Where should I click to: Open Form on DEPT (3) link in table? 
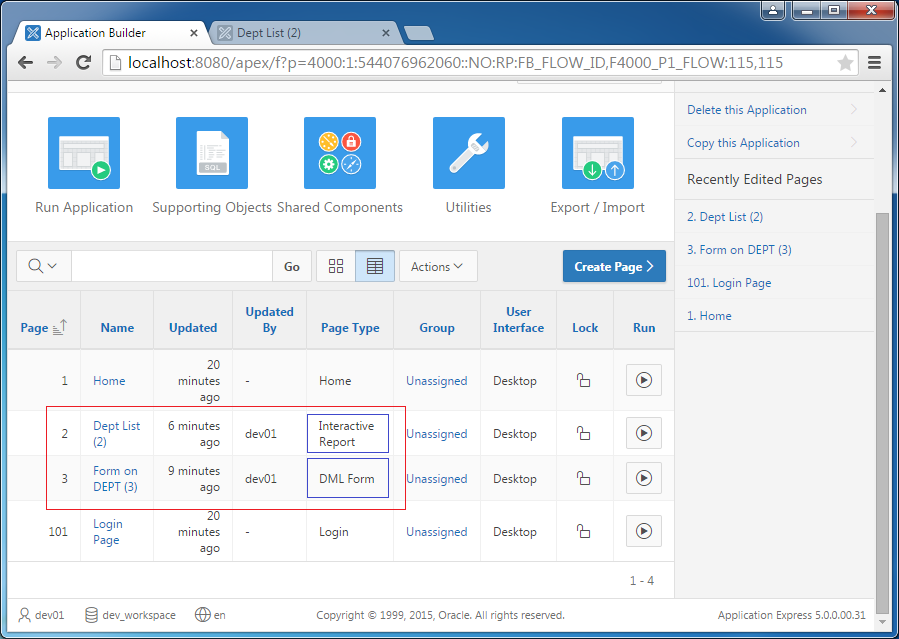115,479
